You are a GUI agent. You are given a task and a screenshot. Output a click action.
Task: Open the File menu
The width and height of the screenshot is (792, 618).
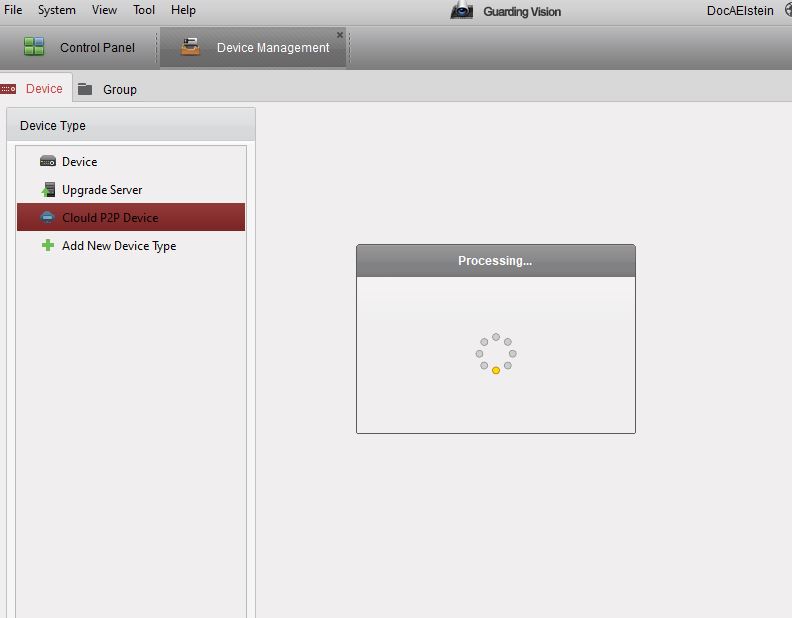13,10
